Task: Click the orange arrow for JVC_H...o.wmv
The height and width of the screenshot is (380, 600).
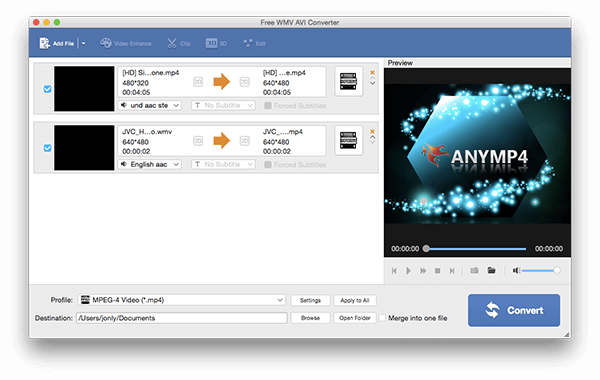Action: 222,140
